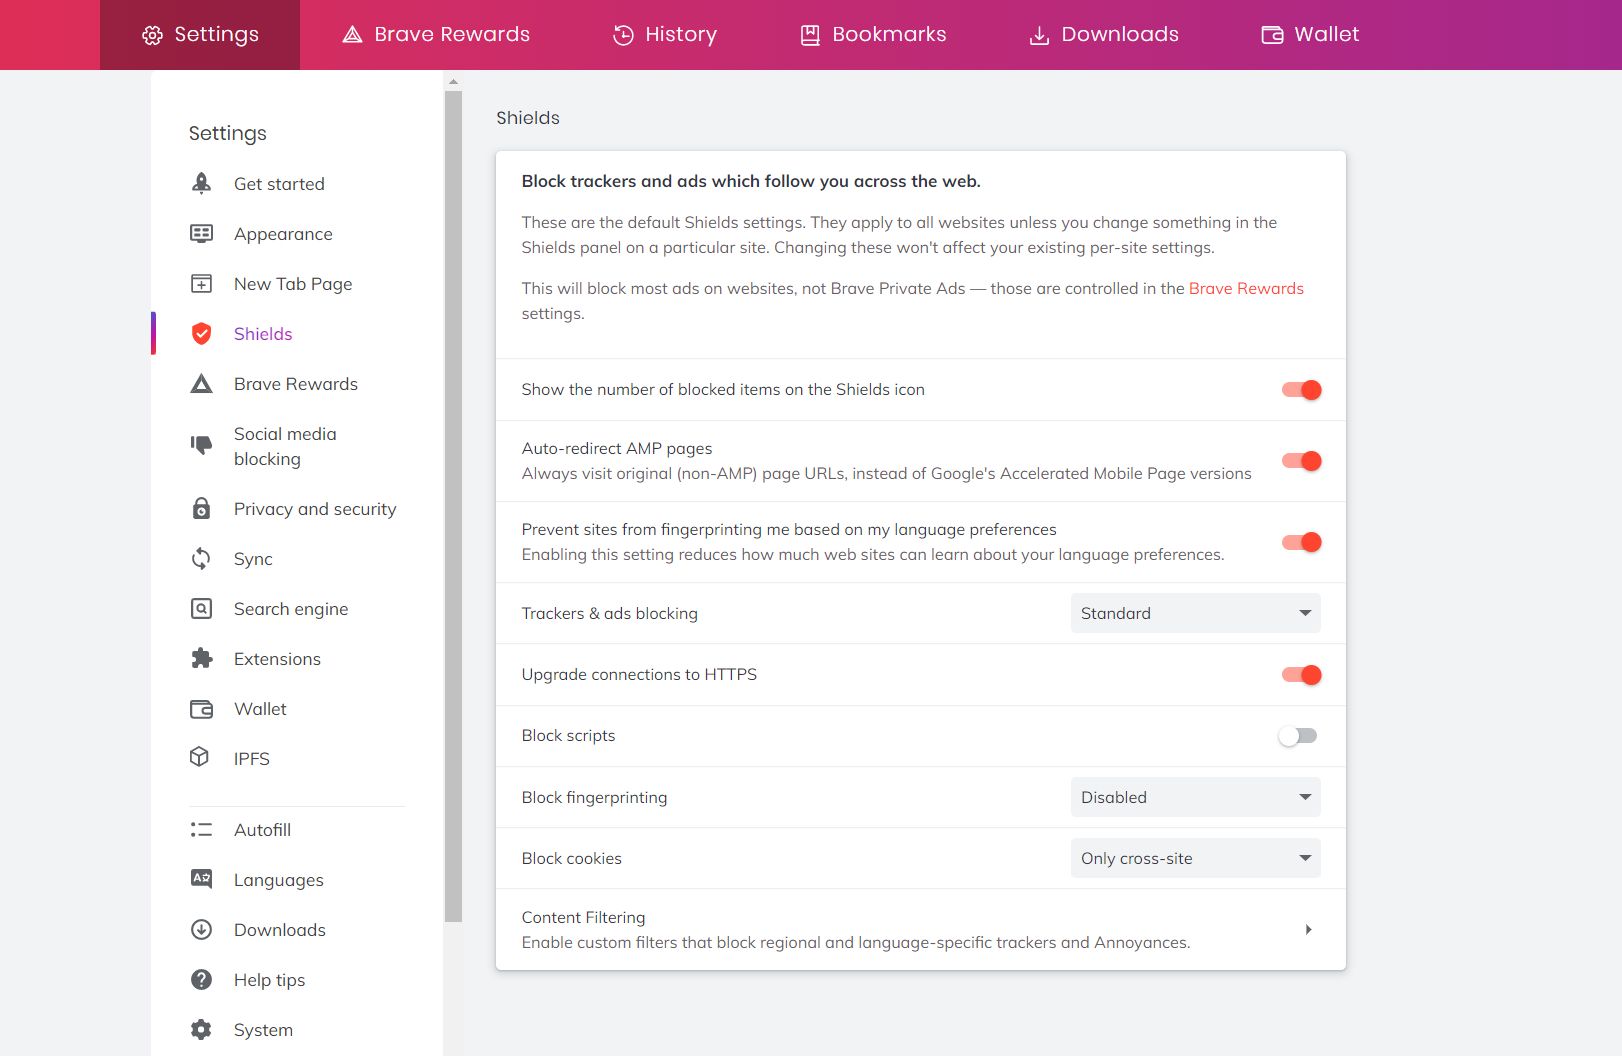This screenshot has width=1622, height=1056.
Task: Click the red Shields icon in sidebar
Action: 201,333
